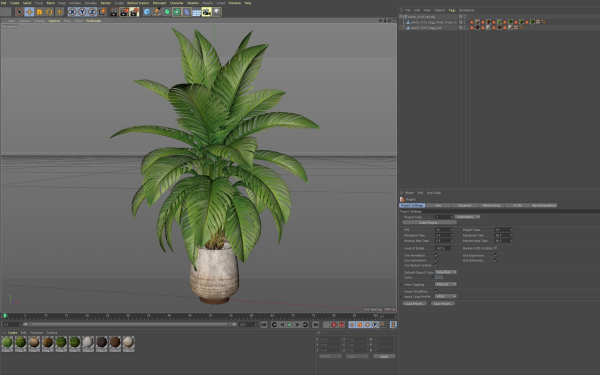Toggle the Z axis lock
The height and width of the screenshot is (375, 600).
pos(92,12)
